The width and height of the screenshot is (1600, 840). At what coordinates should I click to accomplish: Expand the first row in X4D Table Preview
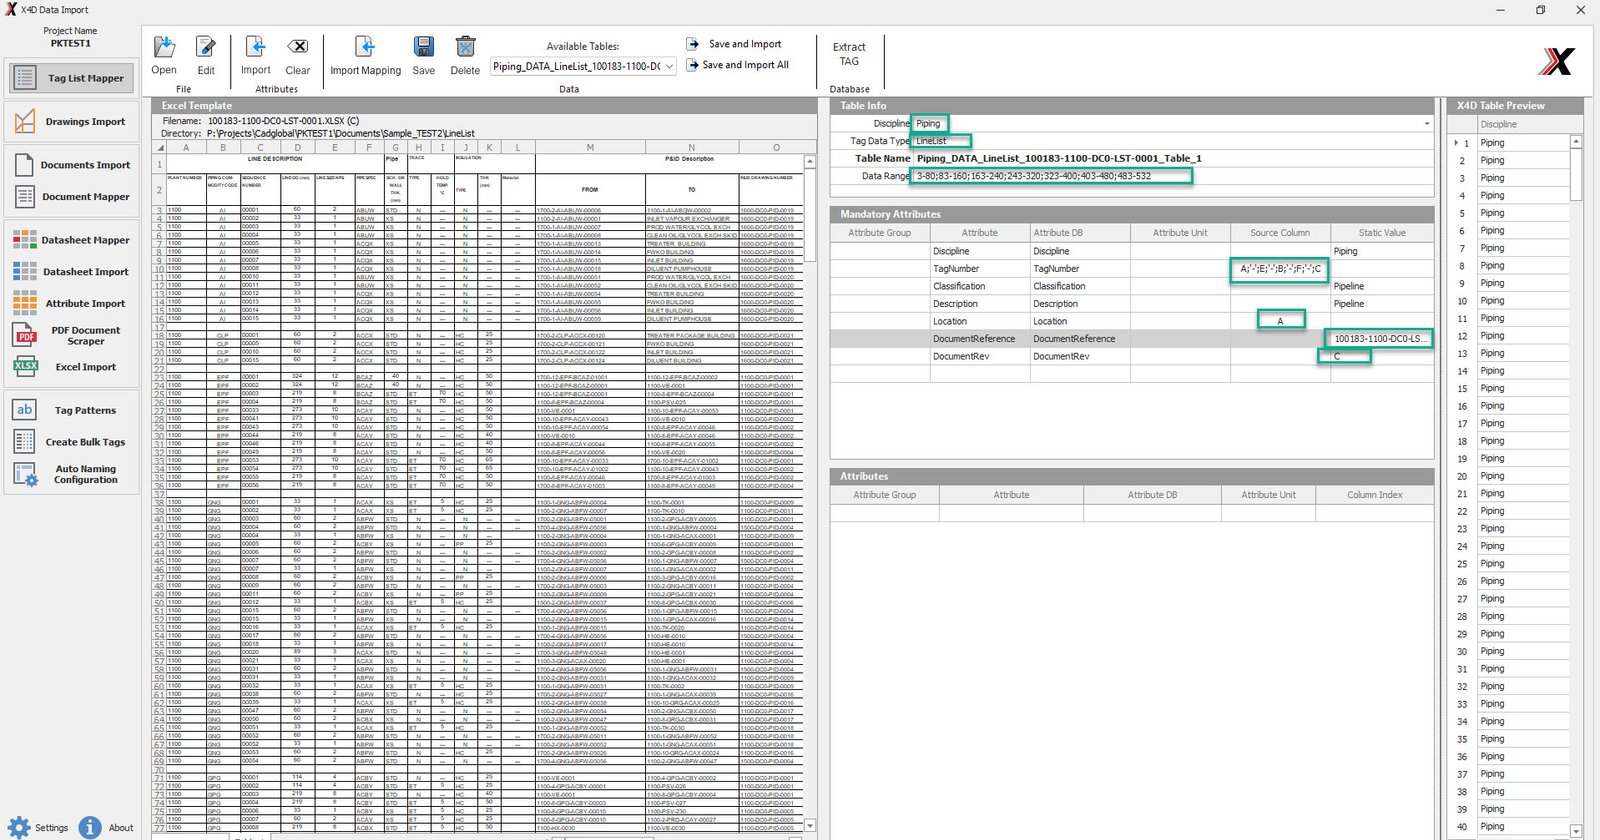[1455, 143]
